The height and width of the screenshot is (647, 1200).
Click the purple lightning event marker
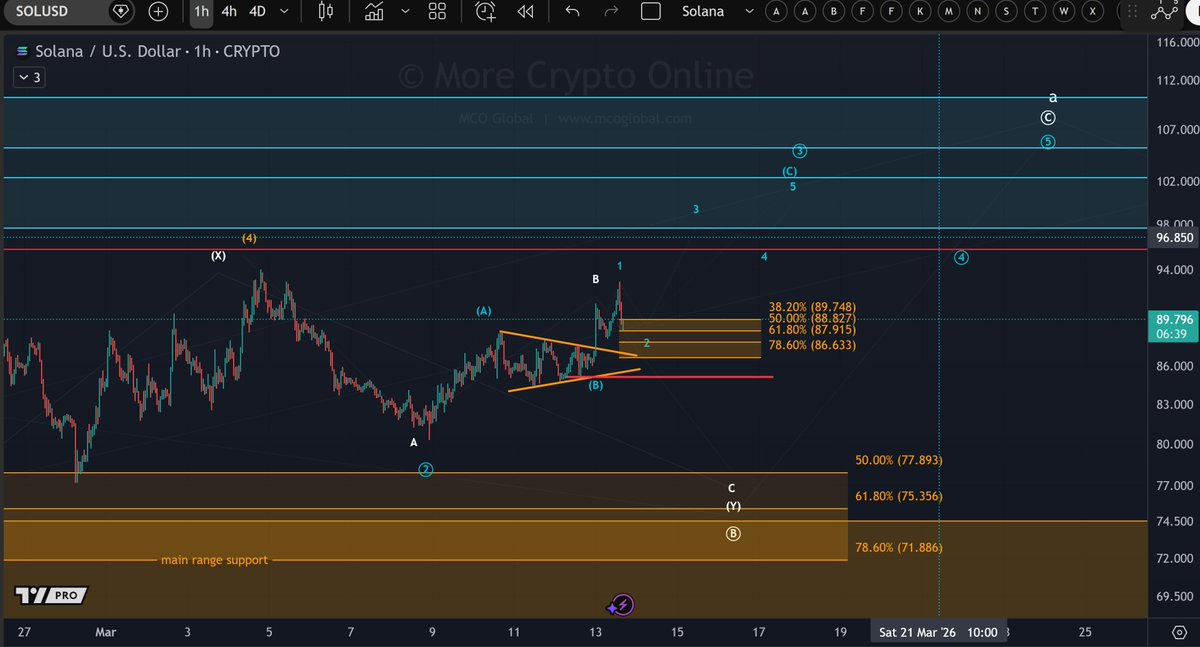tap(622, 605)
